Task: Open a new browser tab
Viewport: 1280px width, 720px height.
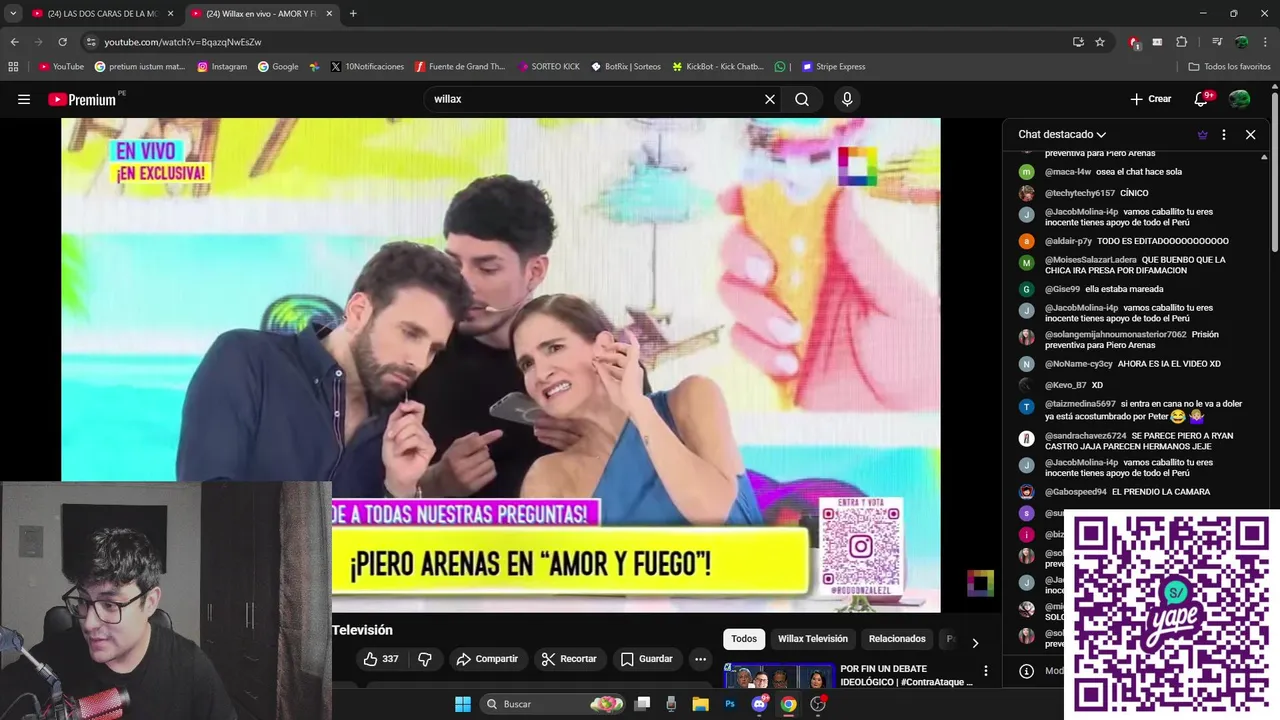Action: [353, 13]
